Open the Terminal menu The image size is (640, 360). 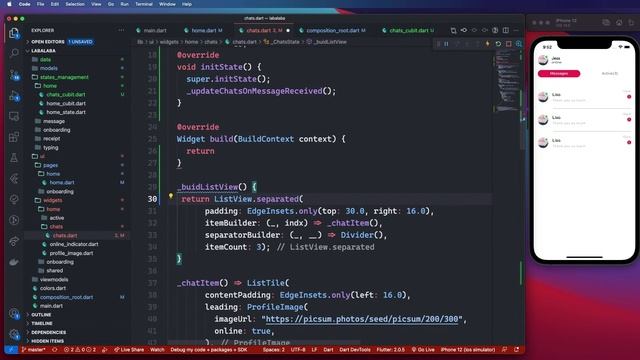pyautogui.click(x=144, y=4)
